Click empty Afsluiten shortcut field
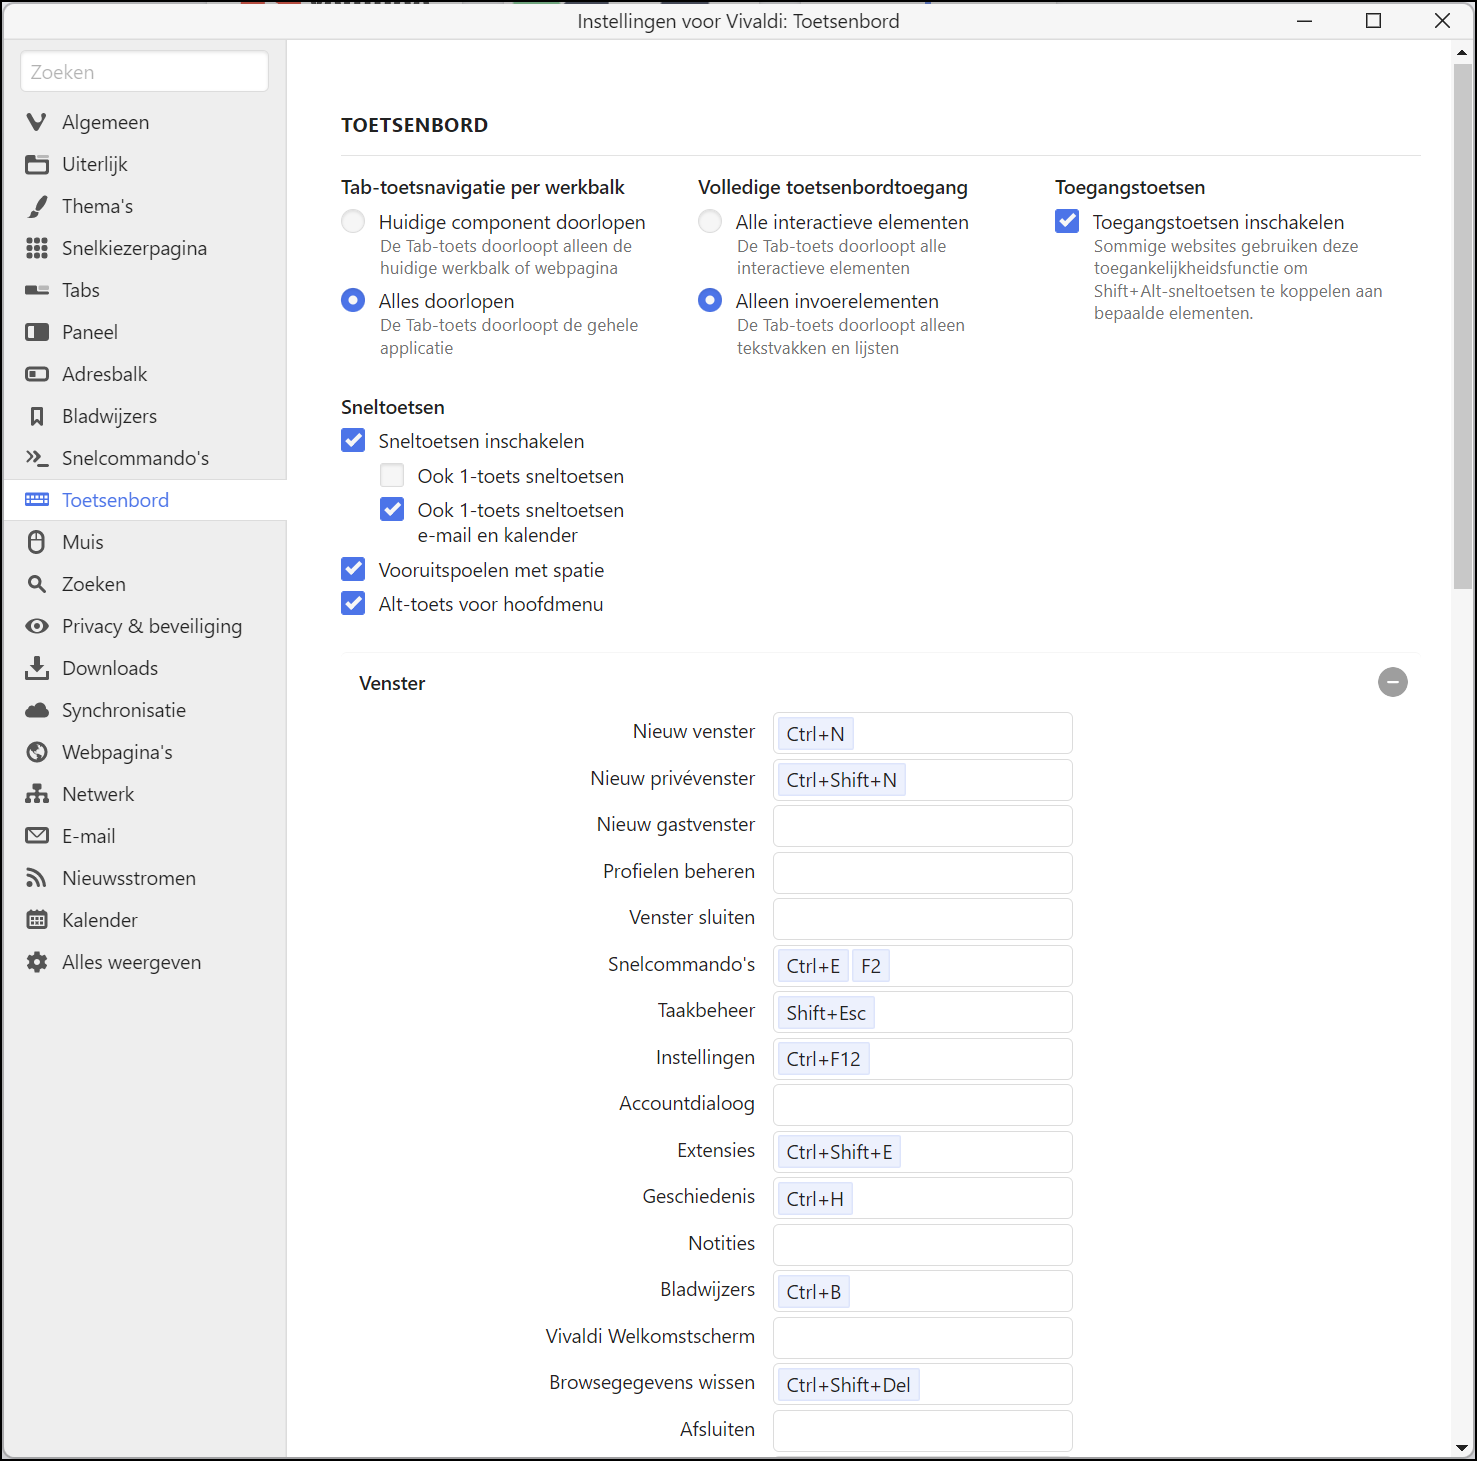The width and height of the screenshot is (1477, 1461). 922,1431
